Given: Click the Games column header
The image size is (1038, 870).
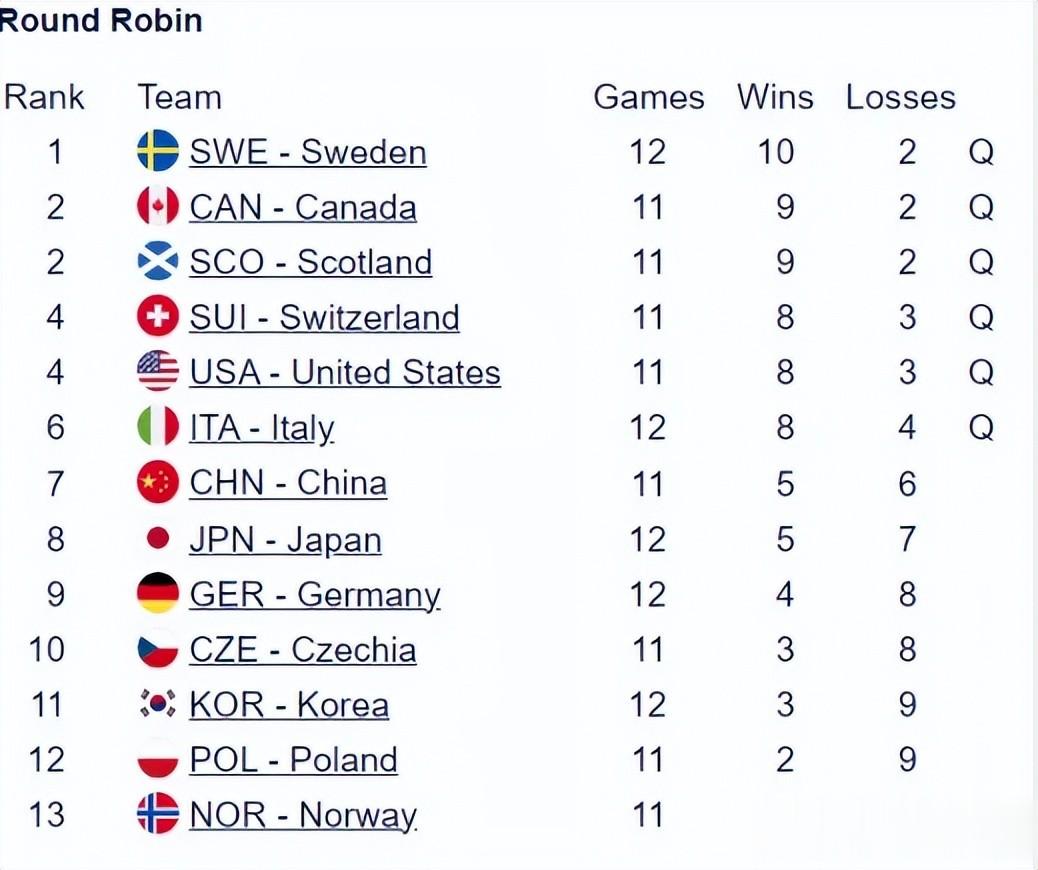Looking at the screenshot, I should 648,97.
